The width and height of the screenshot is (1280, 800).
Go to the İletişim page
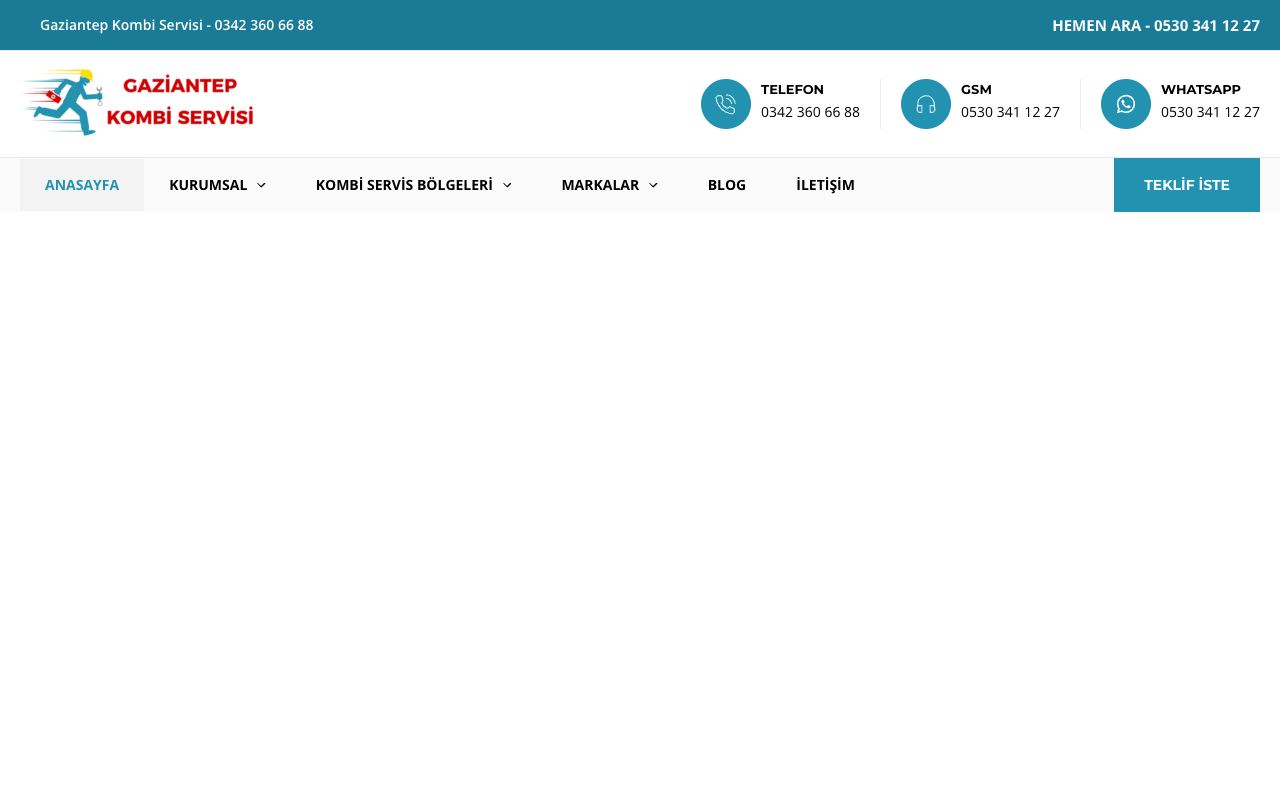click(825, 185)
